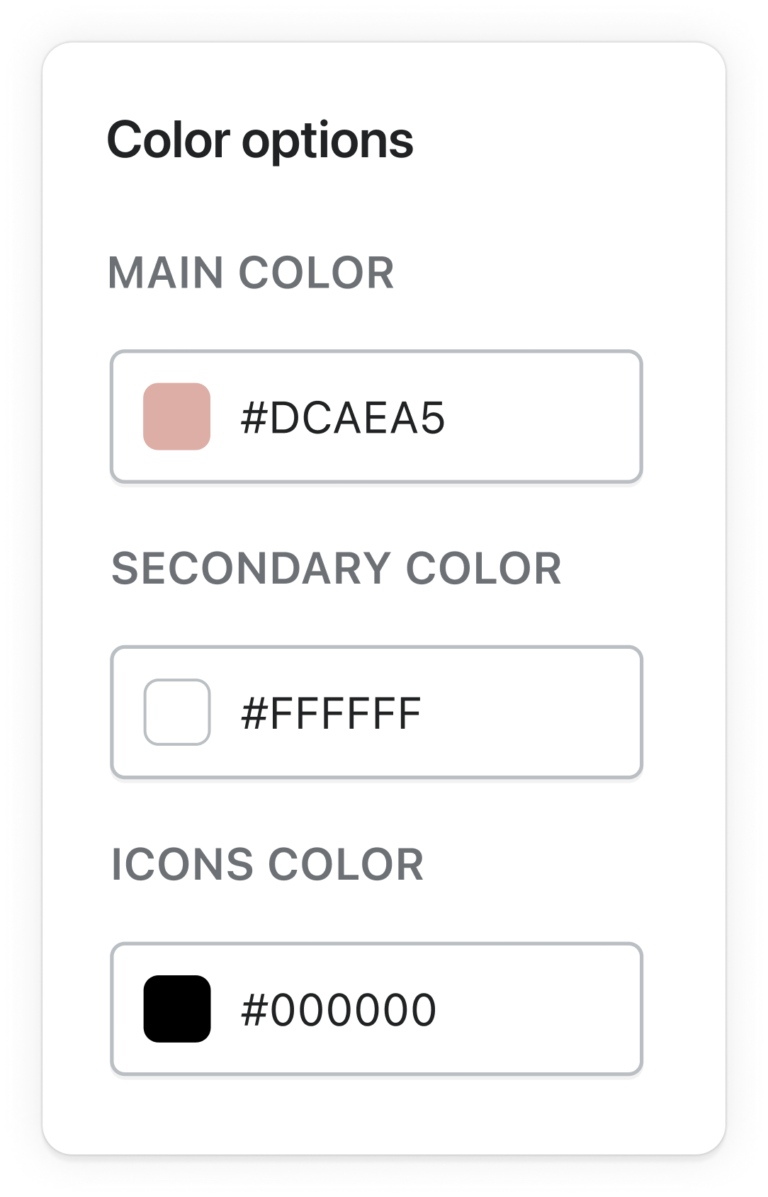The width and height of the screenshot is (768, 1197).
Task: Select the "Color options" heading
Action: pos(260,140)
